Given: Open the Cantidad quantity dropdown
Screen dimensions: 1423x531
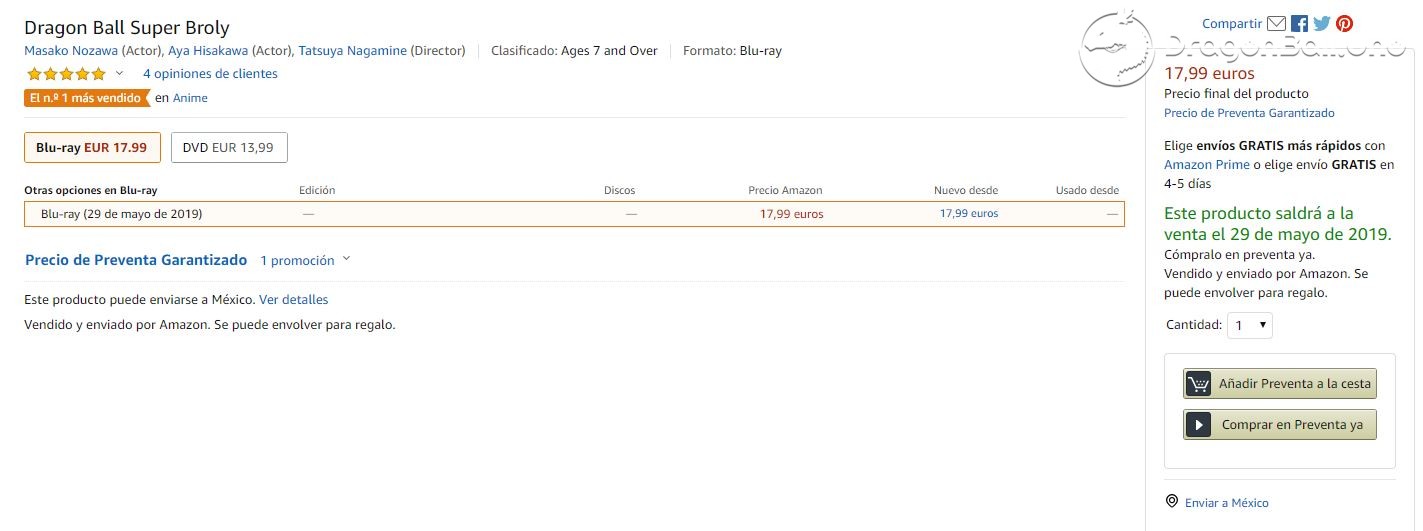Looking at the screenshot, I should [1250, 325].
